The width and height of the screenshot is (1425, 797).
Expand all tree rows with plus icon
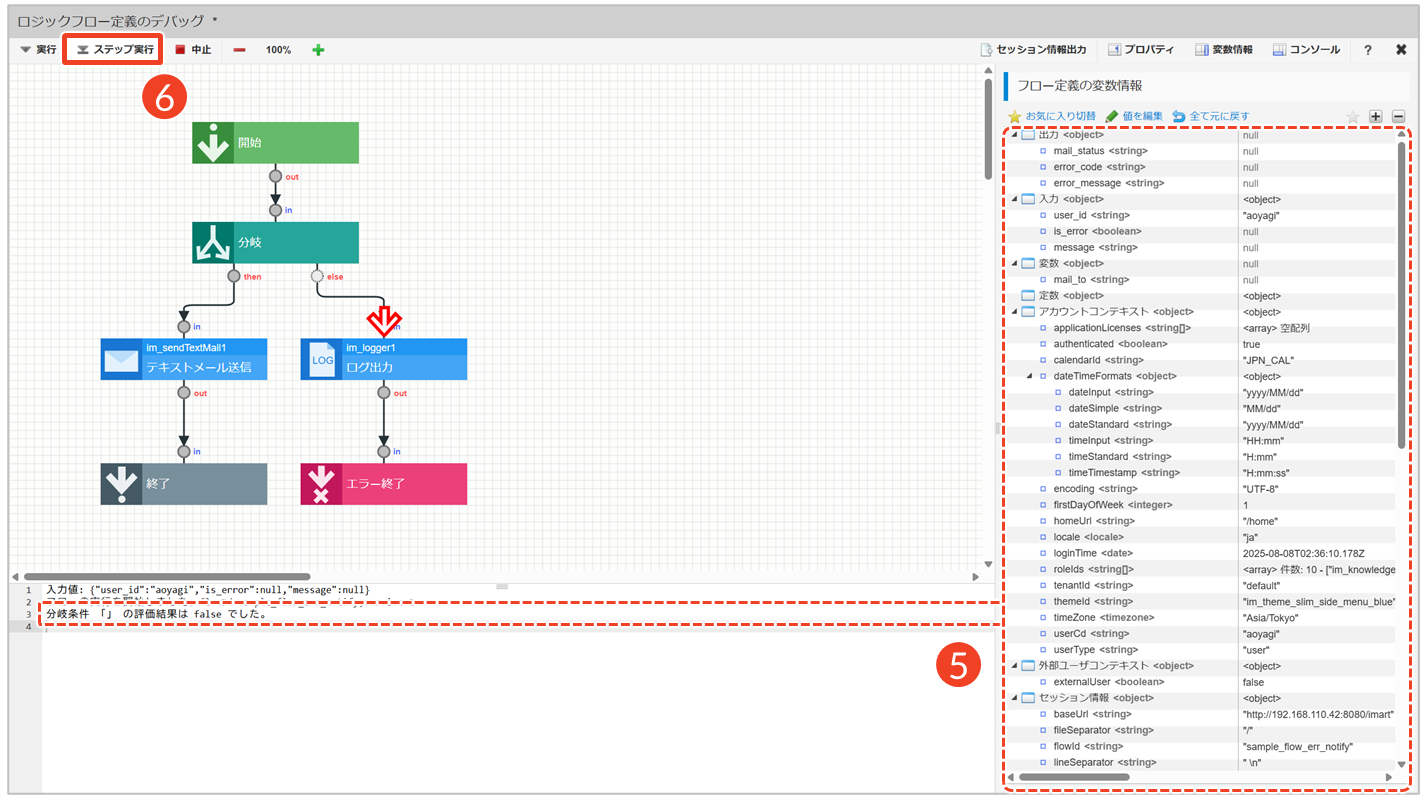coord(1376,116)
